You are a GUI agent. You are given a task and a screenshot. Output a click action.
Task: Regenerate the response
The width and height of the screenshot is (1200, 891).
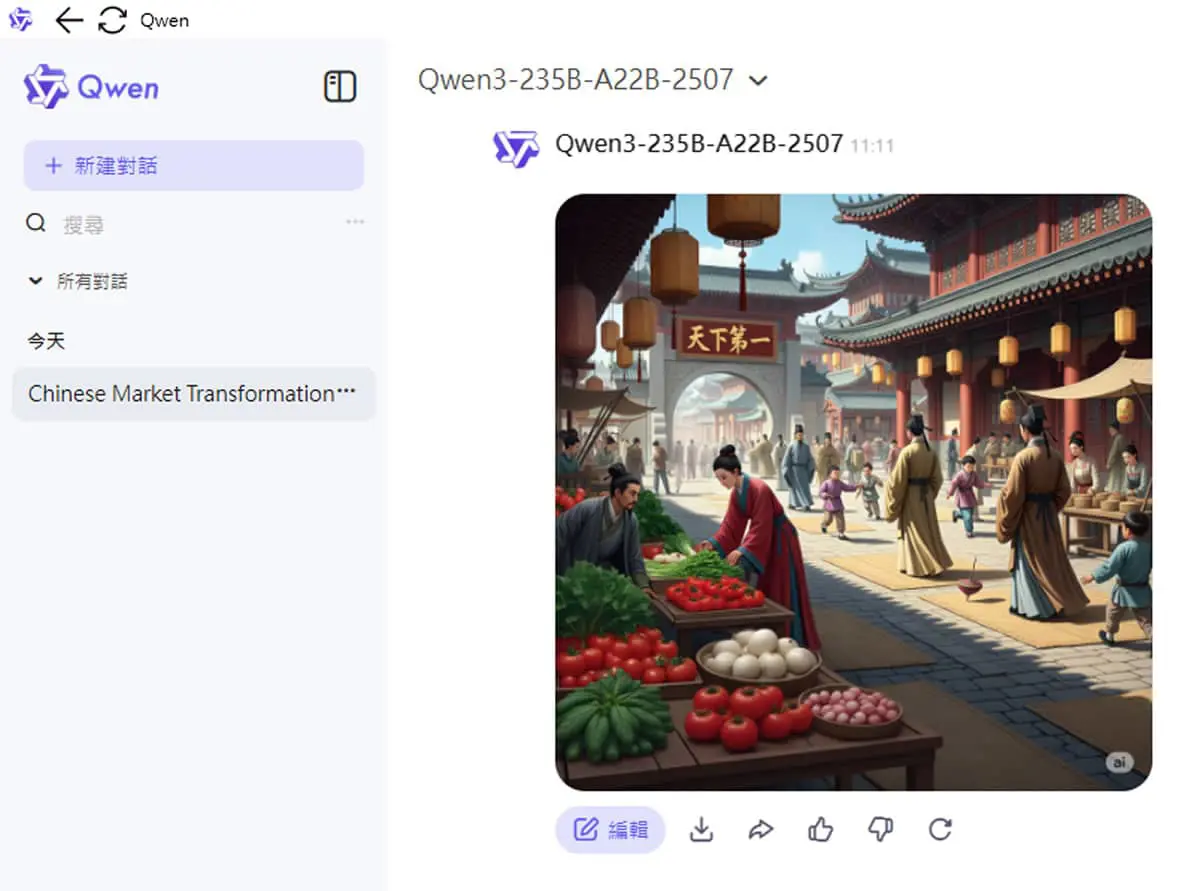940,829
